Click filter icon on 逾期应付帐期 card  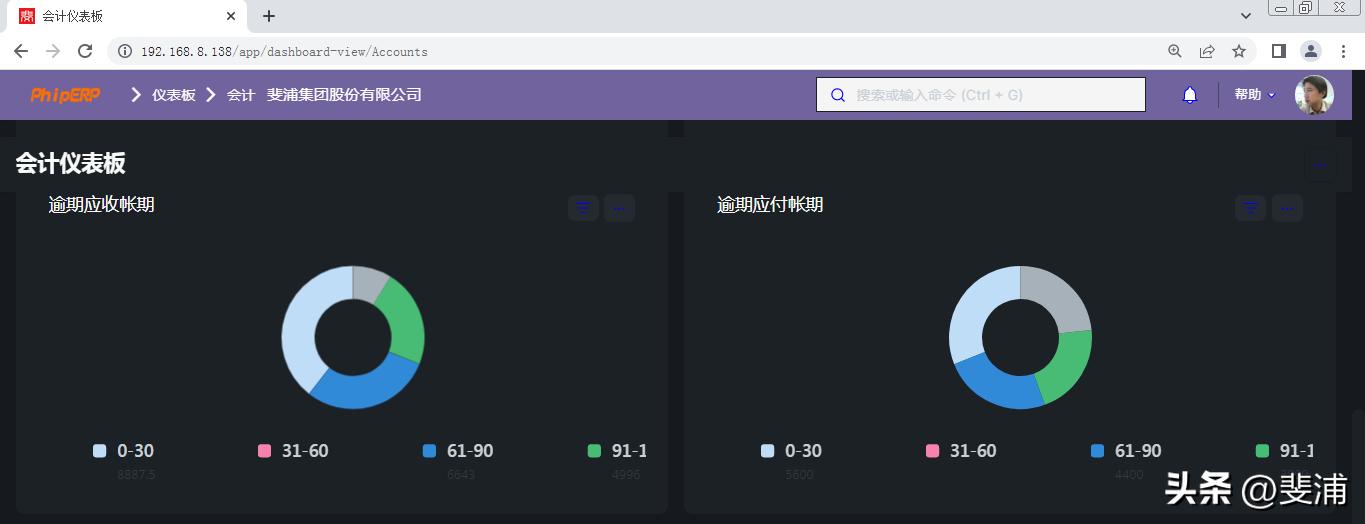point(1251,208)
